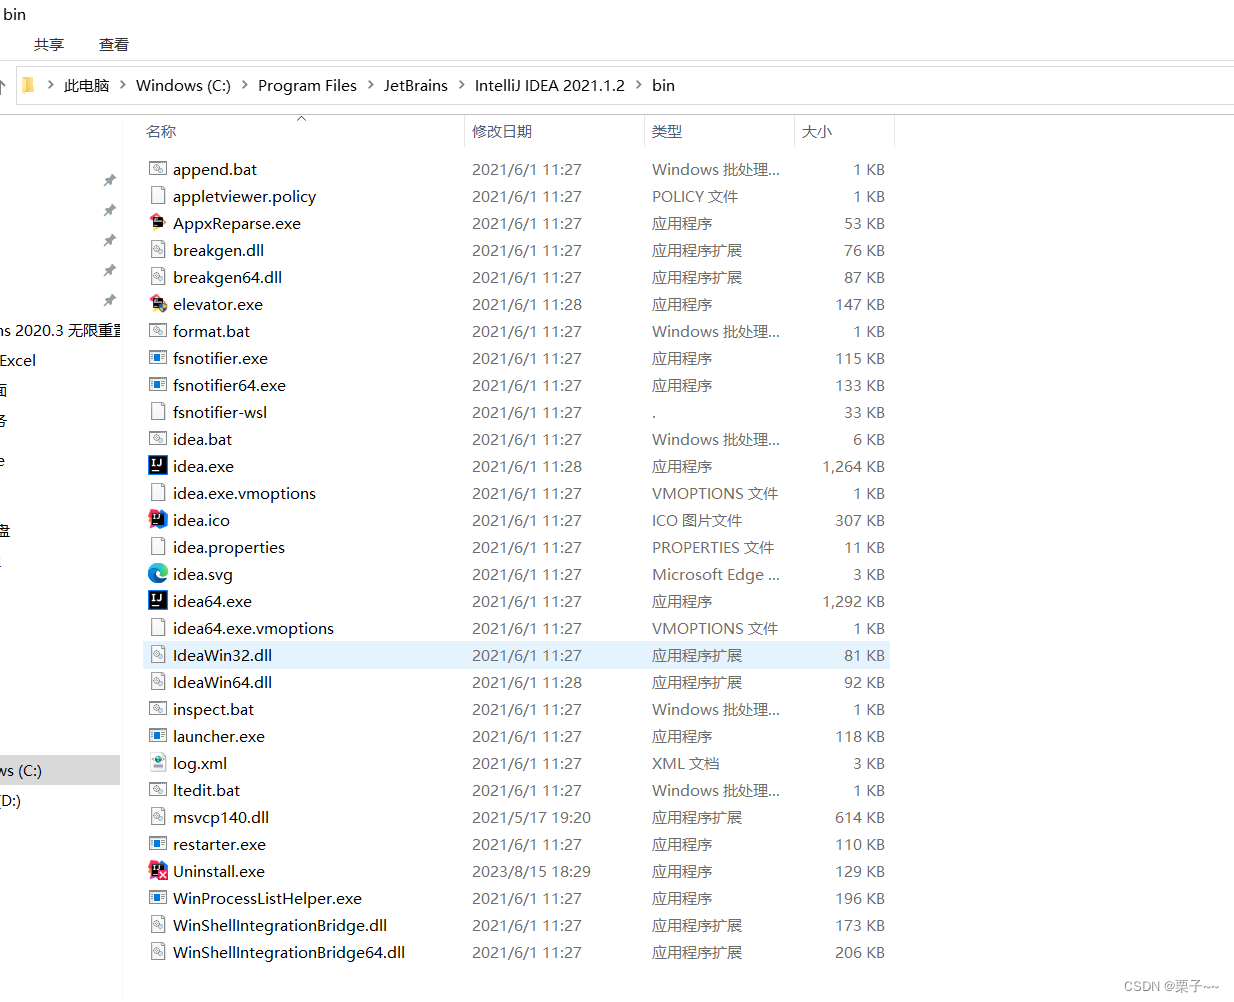The width and height of the screenshot is (1234, 1002).
Task: Select idea.exe.vmoptions file name
Action: pyautogui.click(x=244, y=493)
